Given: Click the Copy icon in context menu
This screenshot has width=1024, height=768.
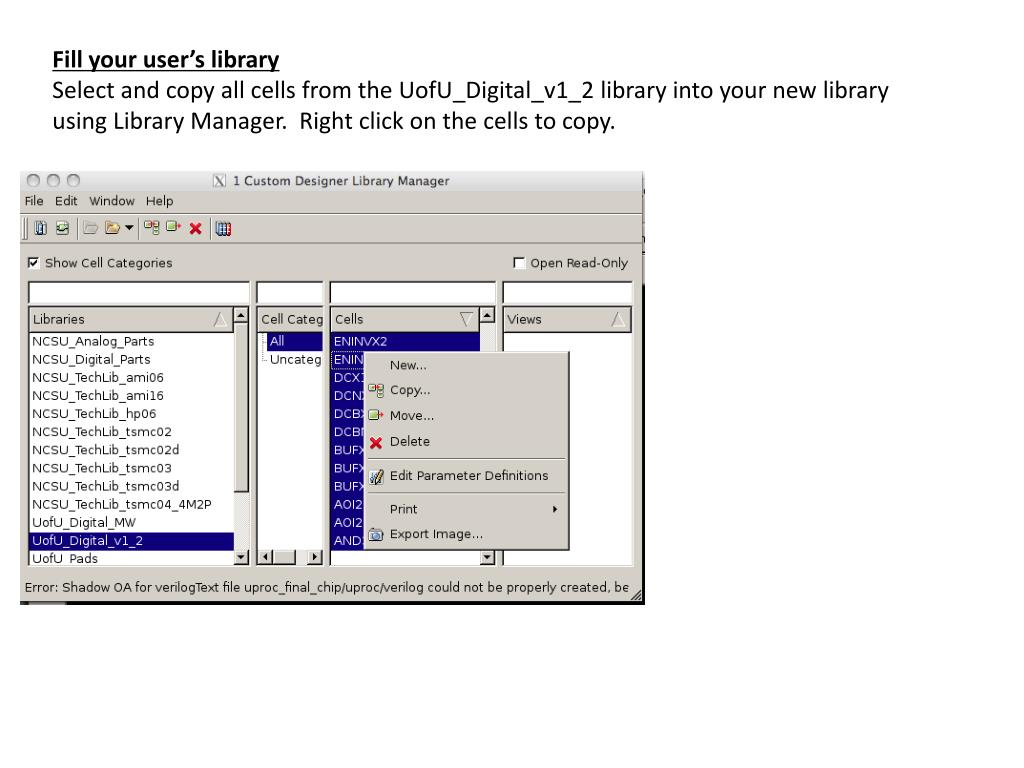Looking at the screenshot, I should click(x=376, y=391).
